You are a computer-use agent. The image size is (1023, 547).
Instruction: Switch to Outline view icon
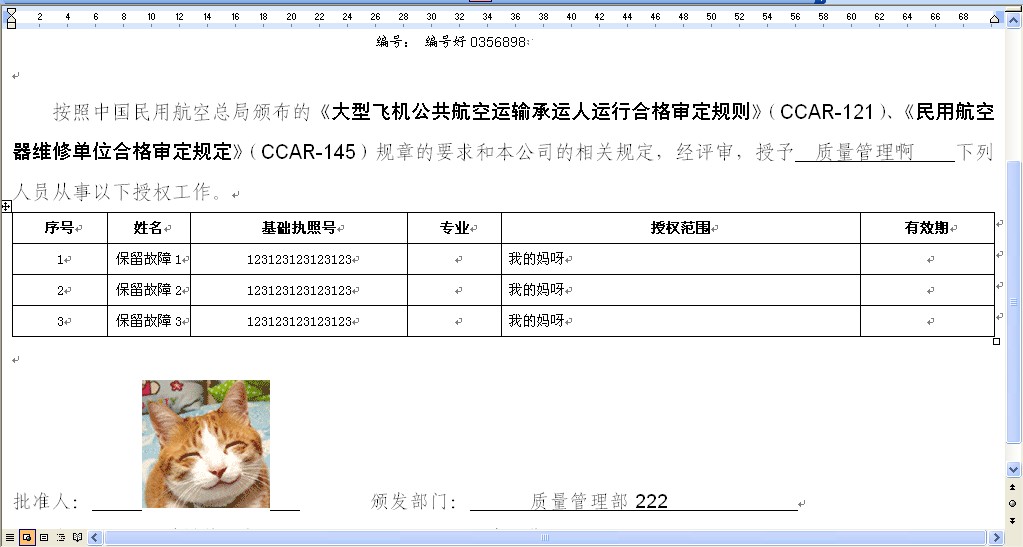(61, 537)
